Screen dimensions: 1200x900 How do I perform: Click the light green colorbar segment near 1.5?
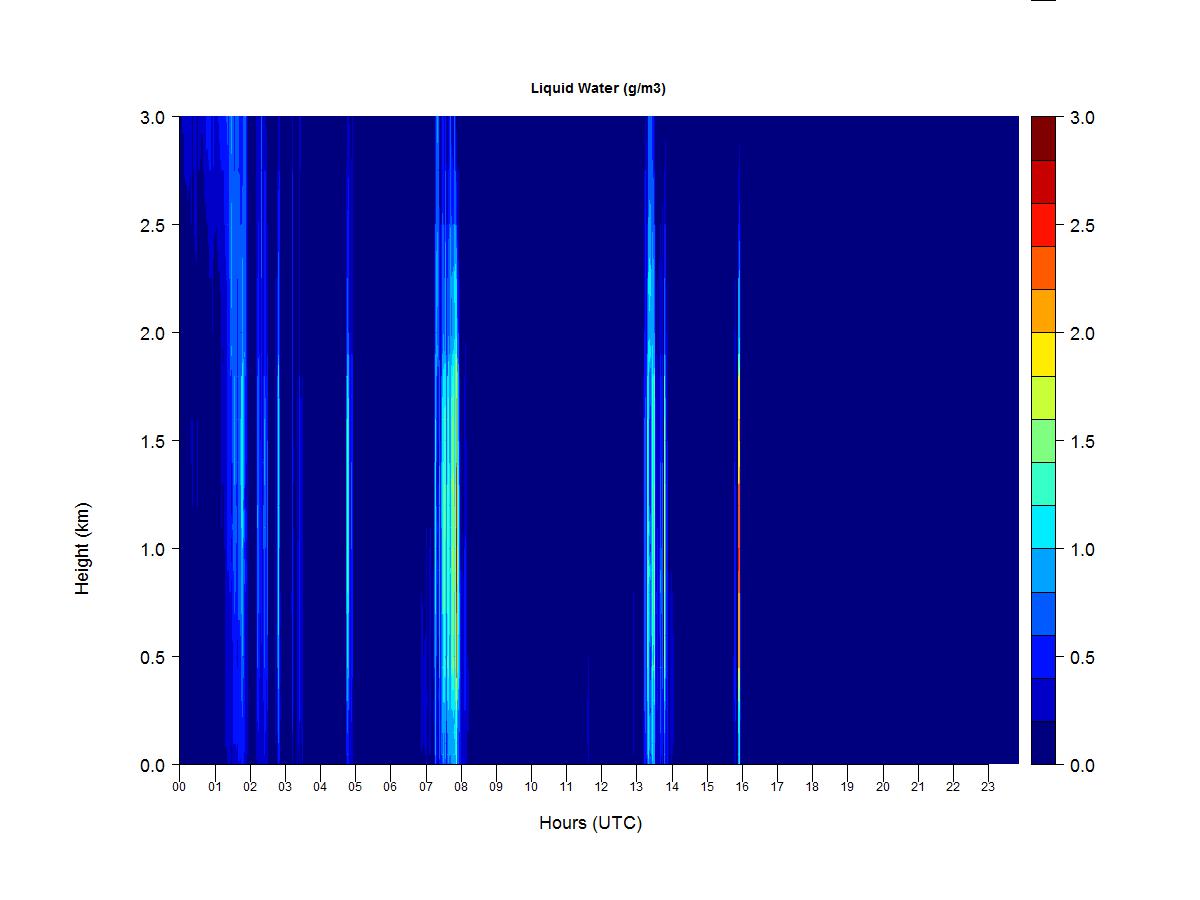[x=1043, y=441]
